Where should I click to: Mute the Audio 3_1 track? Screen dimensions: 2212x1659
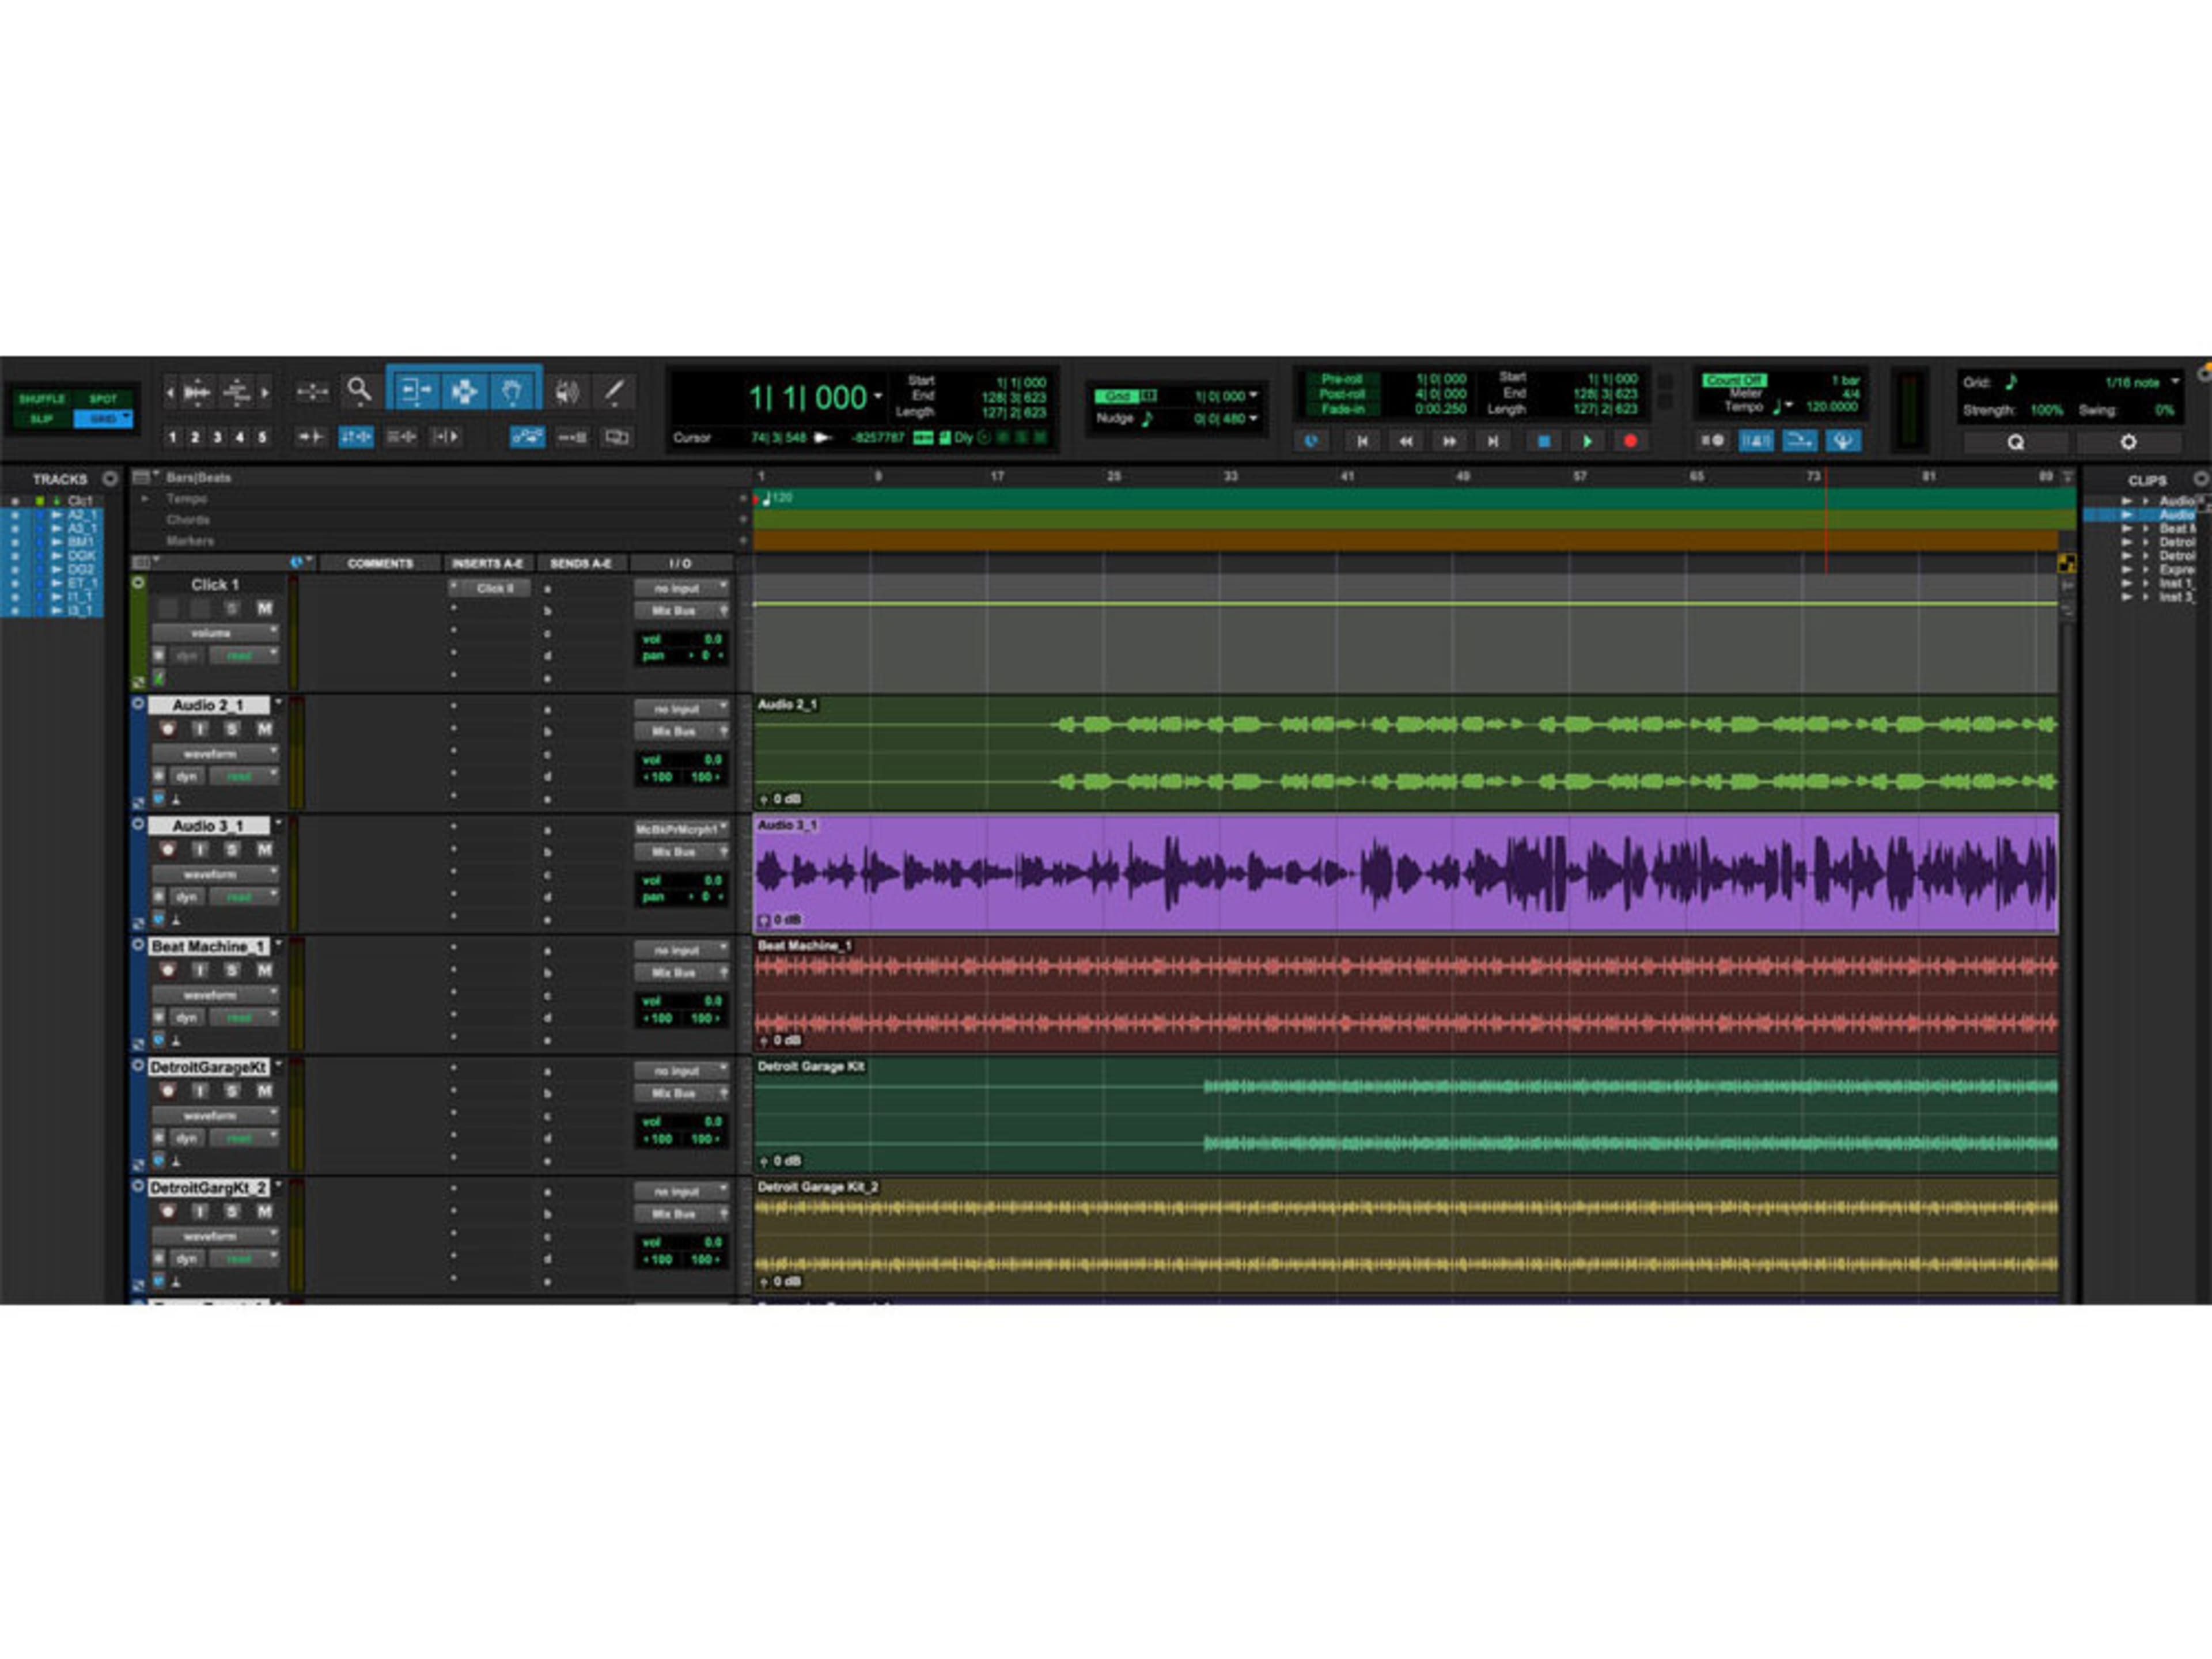[x=264, y=850]
